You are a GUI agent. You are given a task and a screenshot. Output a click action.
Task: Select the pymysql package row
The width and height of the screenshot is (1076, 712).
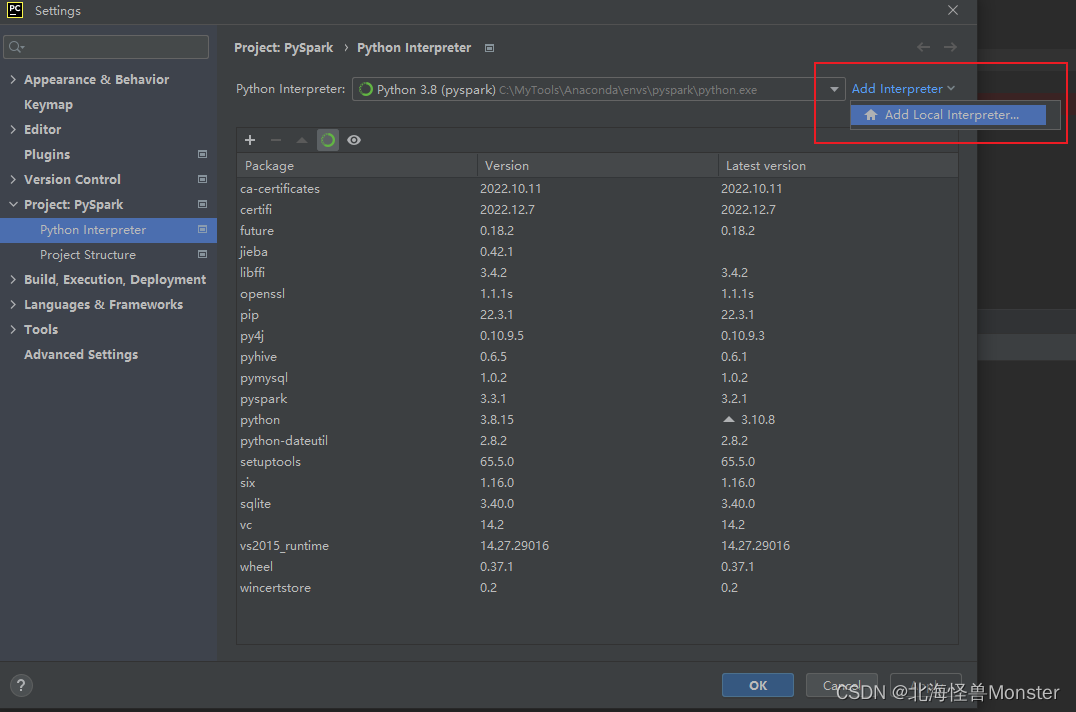(x=597, y=378)
